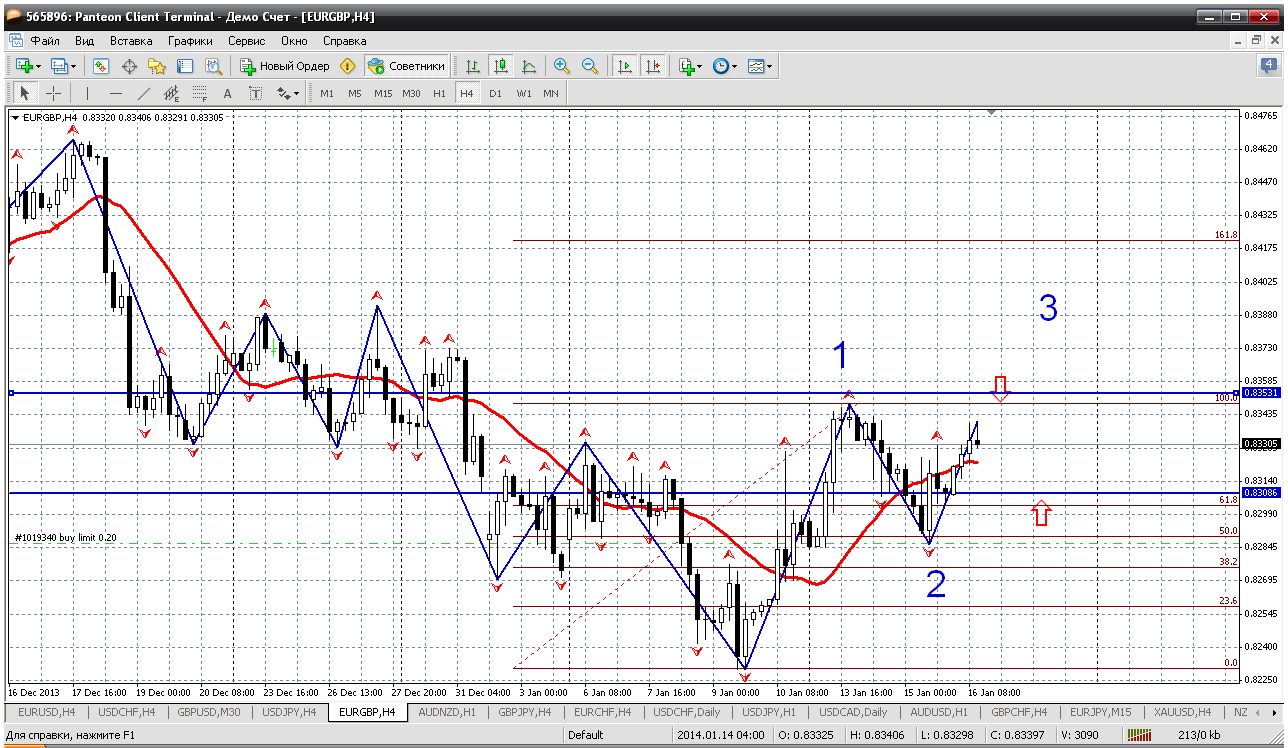Select the Trendline drawing tool
1288x748 pixels.
click(143, 93)
